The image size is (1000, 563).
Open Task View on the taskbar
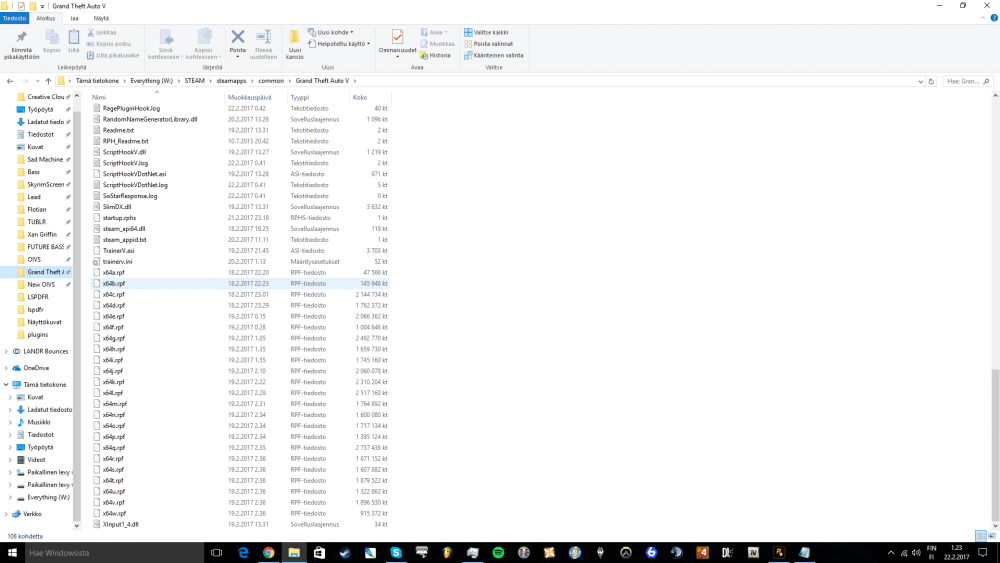click(x=216, y=553)
